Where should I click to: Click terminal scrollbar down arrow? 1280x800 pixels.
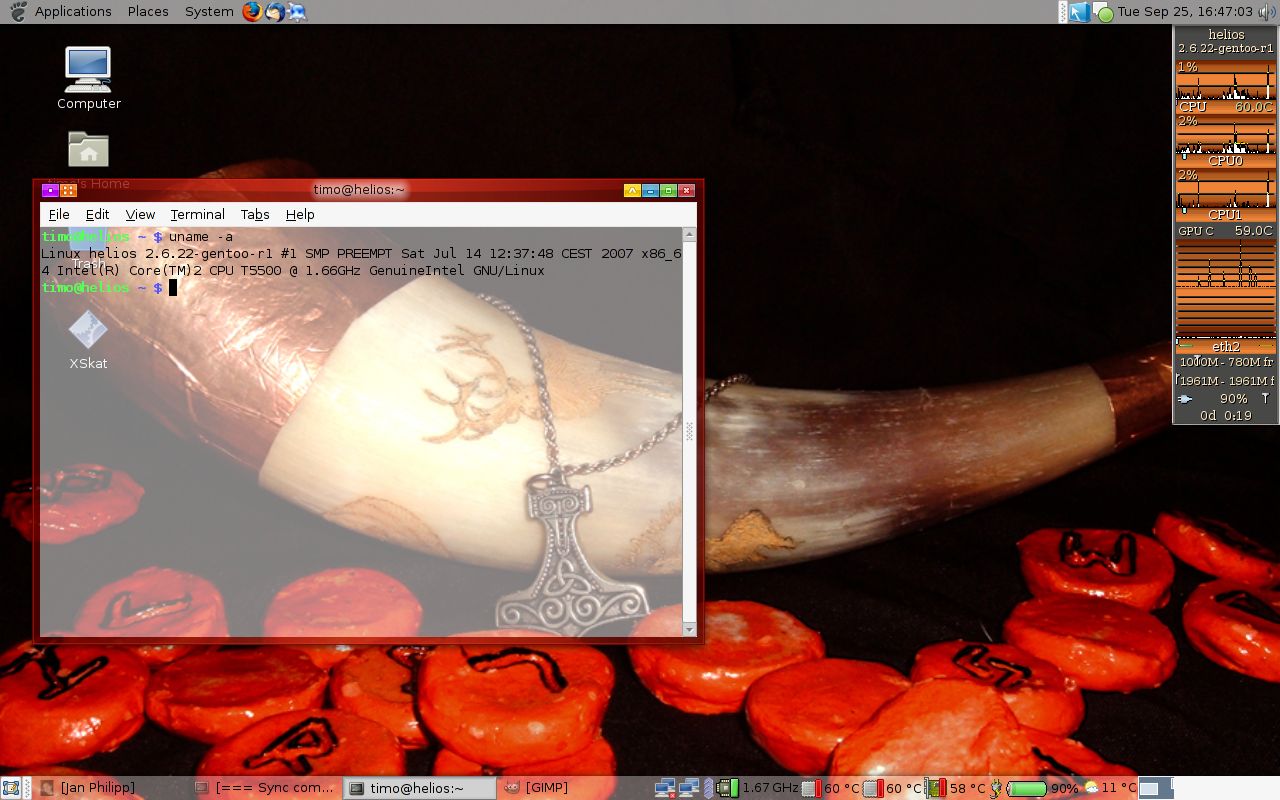689,629
